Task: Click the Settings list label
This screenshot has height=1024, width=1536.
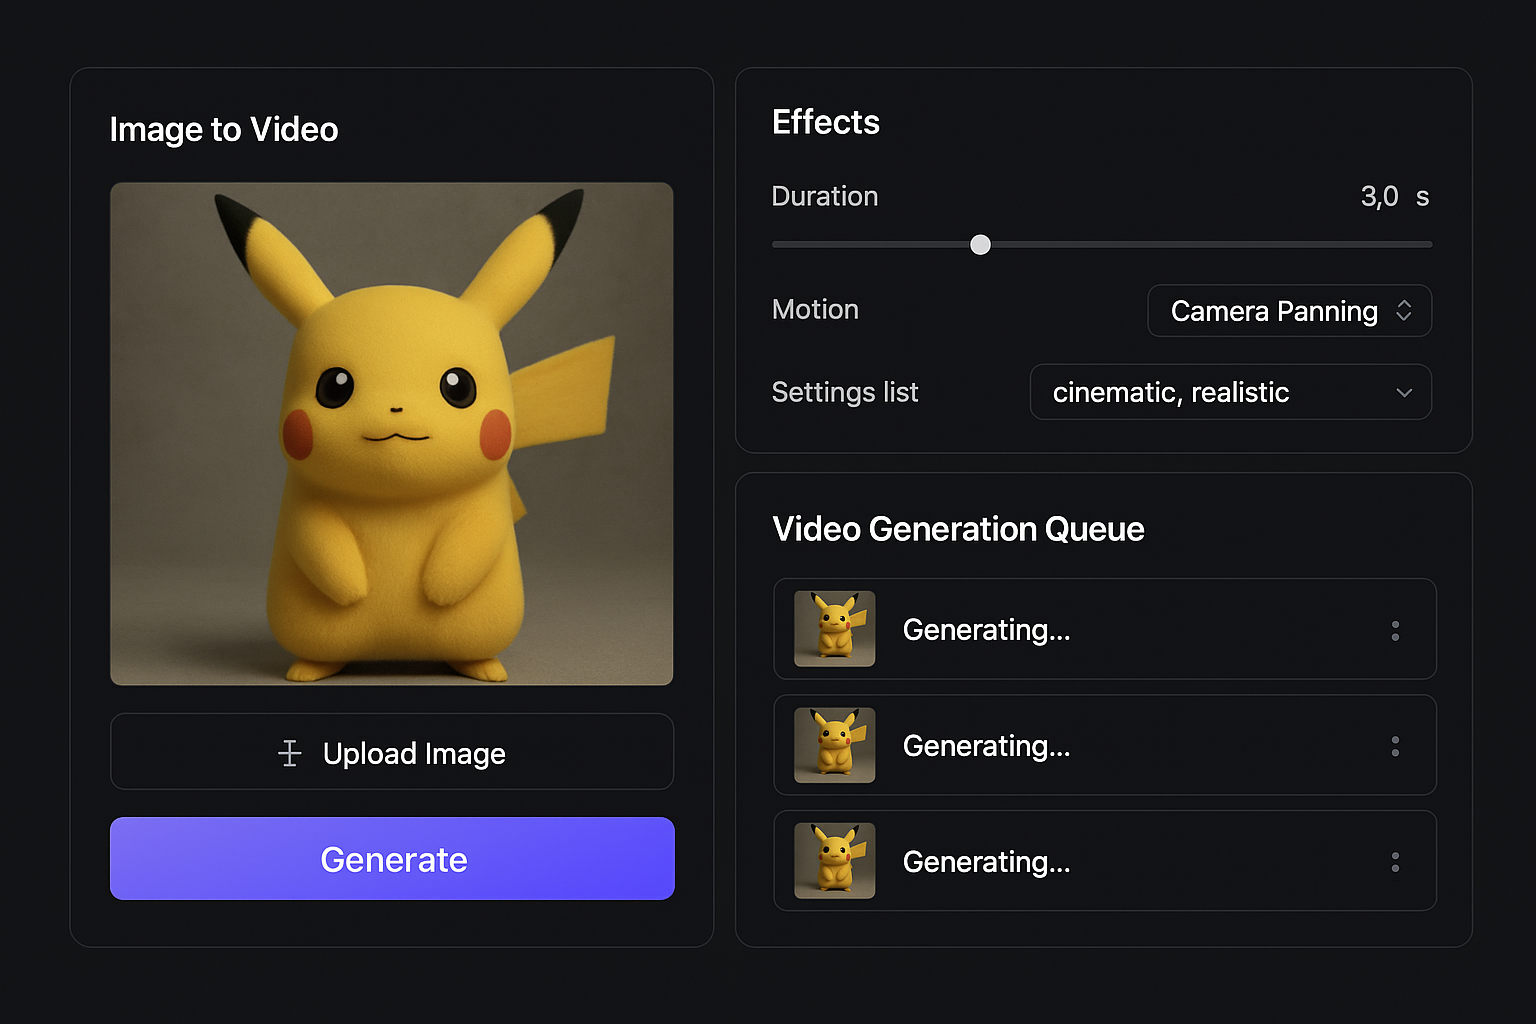Action: [845, 393]
